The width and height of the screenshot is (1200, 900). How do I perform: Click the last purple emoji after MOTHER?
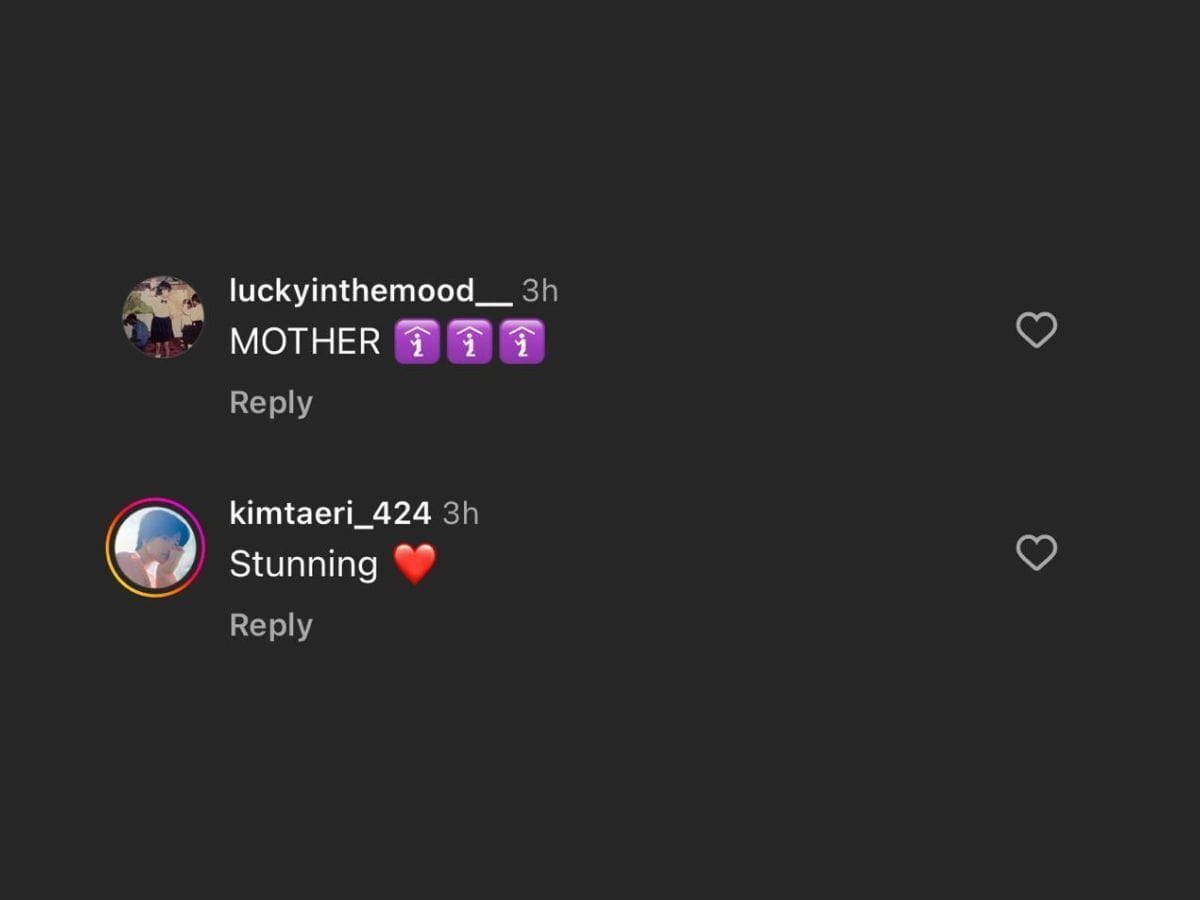(x=521, y=342)
